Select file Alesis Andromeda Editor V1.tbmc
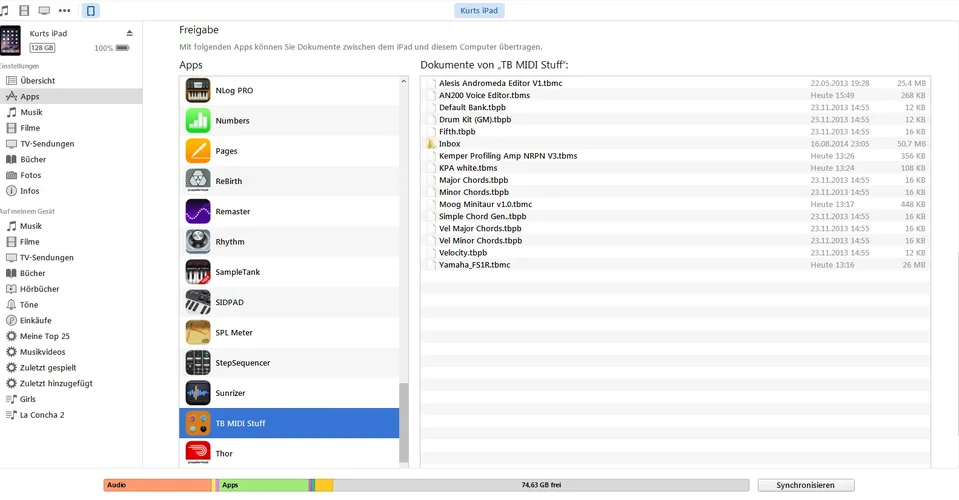The width and height of the screenshot is (959, 500). [x=675, y=83]
